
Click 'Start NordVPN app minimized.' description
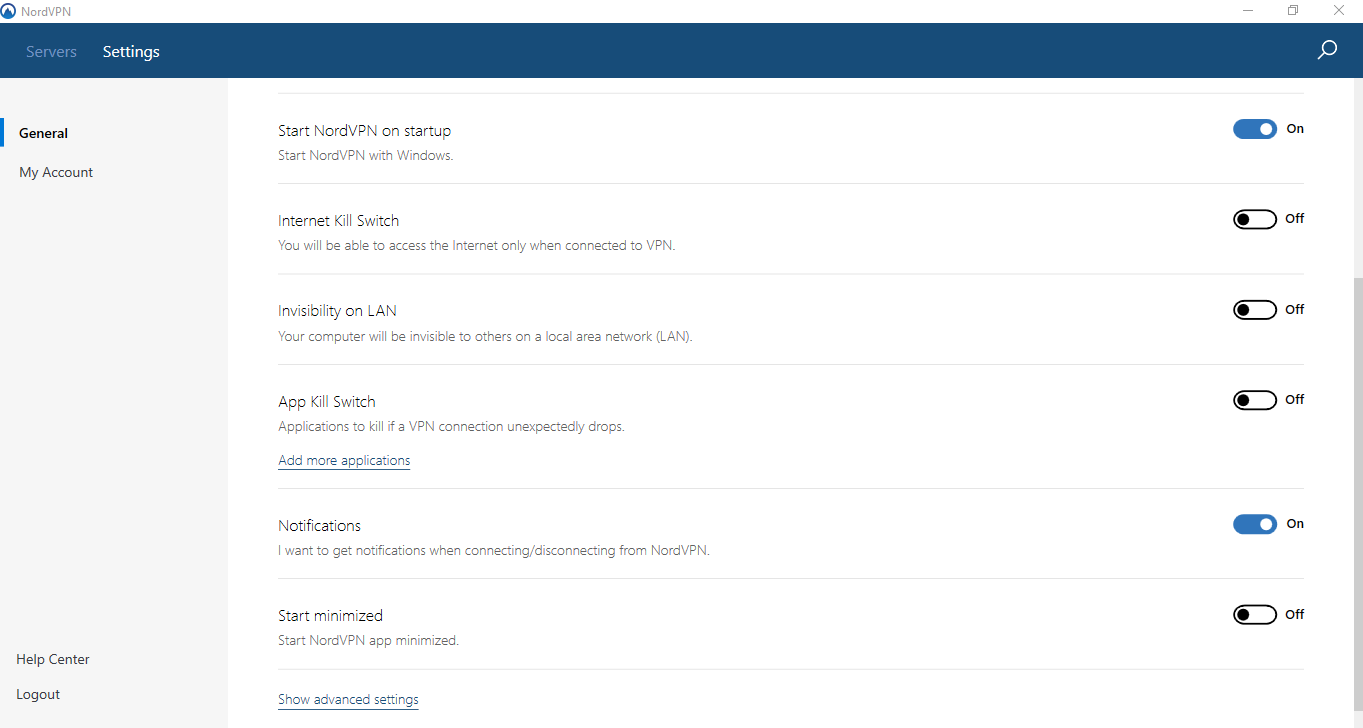tap(369, 640)
